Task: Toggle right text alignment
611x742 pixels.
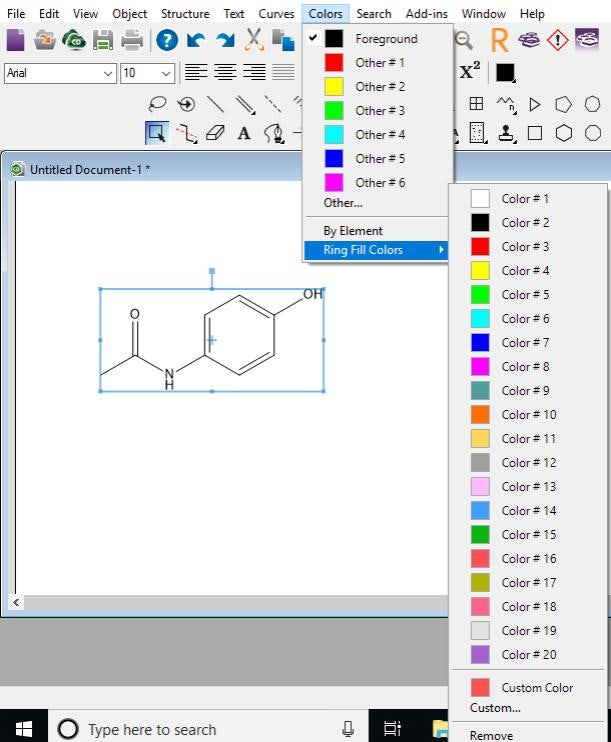Action: click(254, 72)
